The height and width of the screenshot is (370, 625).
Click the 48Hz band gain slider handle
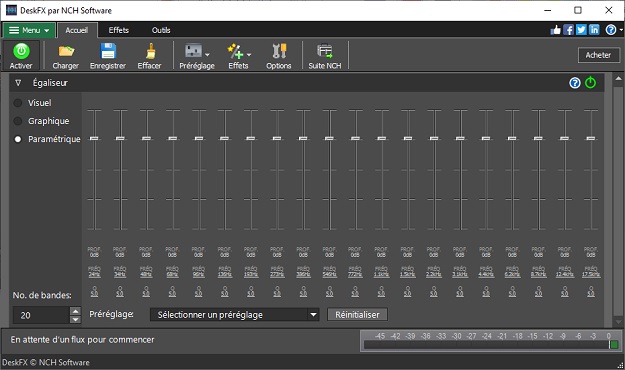147,138
